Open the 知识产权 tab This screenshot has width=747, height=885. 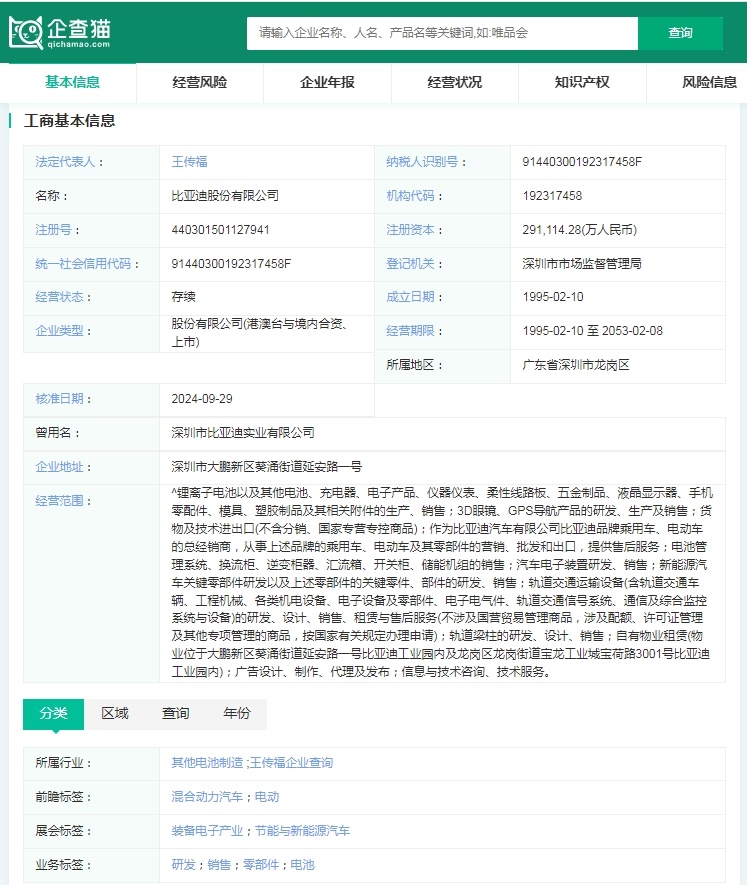582,82
